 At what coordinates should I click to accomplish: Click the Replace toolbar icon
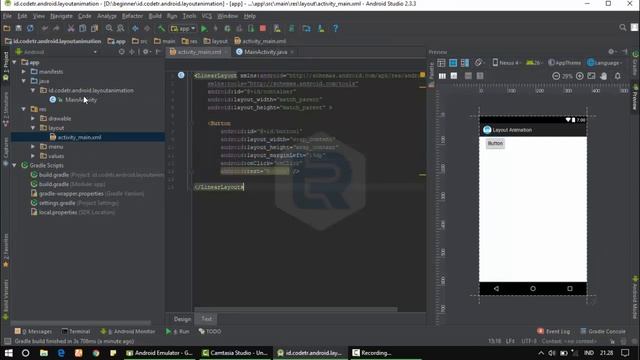pyautogui.click(x=121, y=28)
